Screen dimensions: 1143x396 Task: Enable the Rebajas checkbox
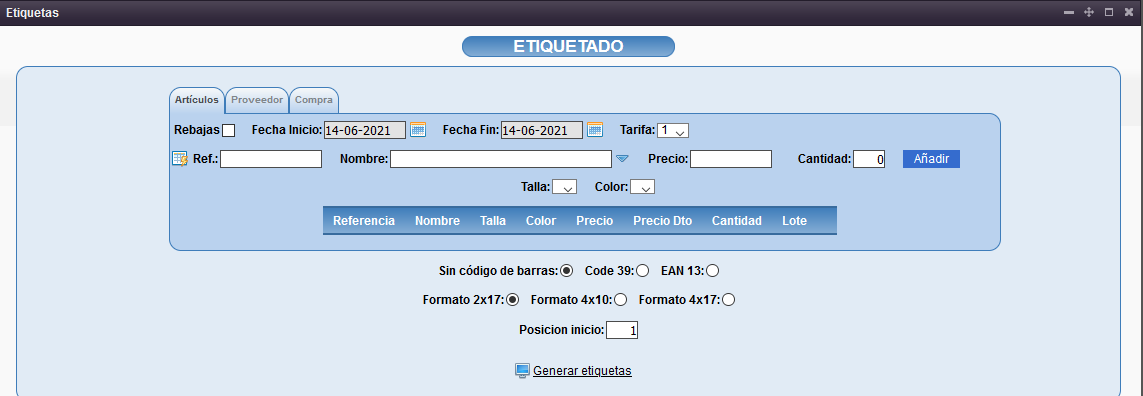point(228,131)
